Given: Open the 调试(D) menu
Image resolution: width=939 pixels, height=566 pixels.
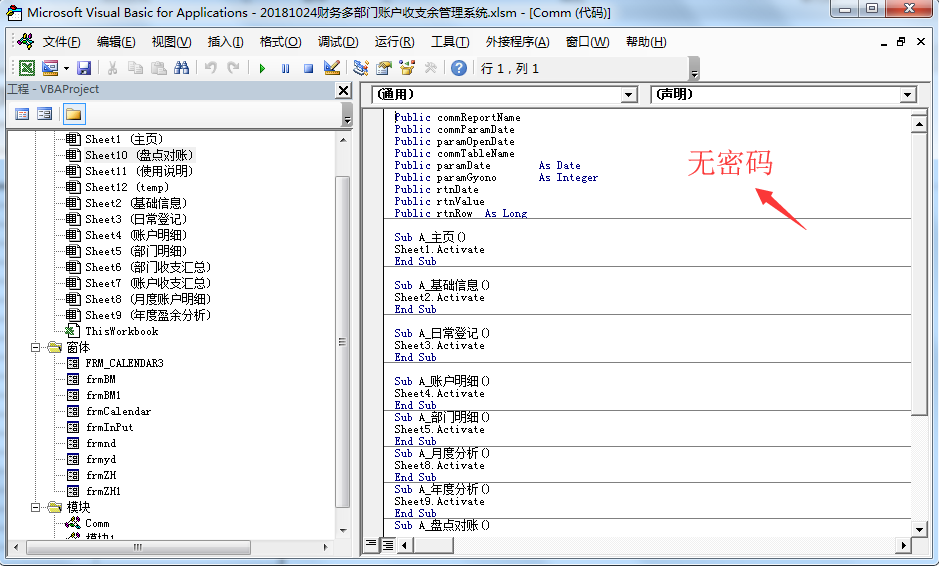Looking at the screenshot, I should point(338,42).
